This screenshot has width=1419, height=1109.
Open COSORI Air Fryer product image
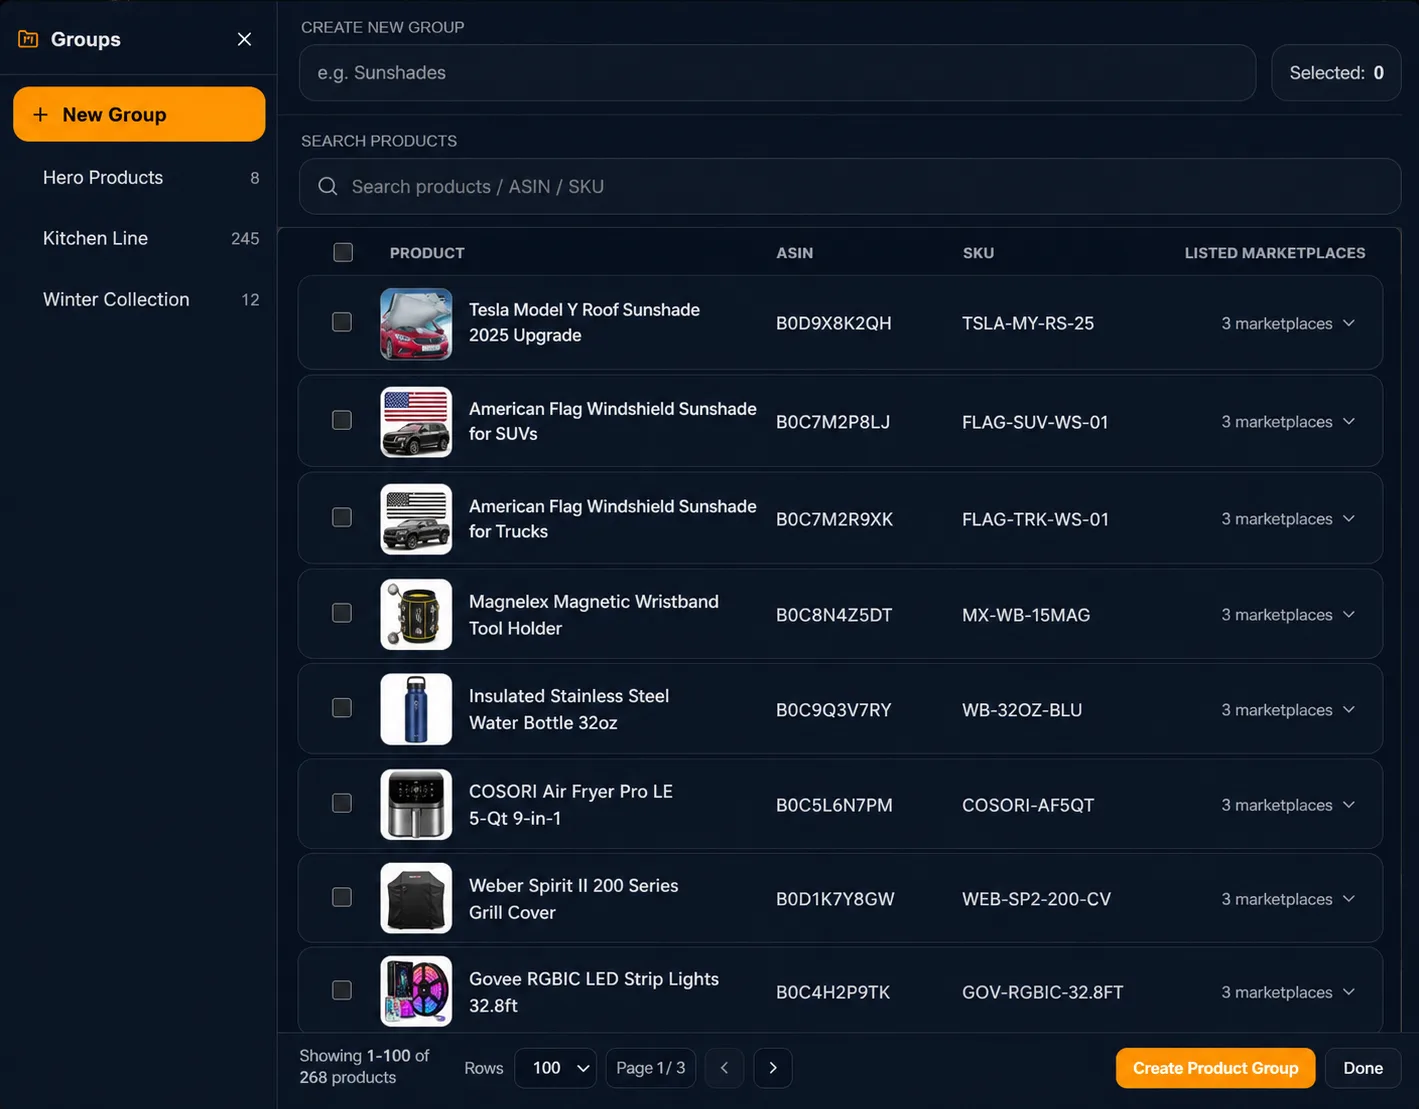(x=416, y=804)
